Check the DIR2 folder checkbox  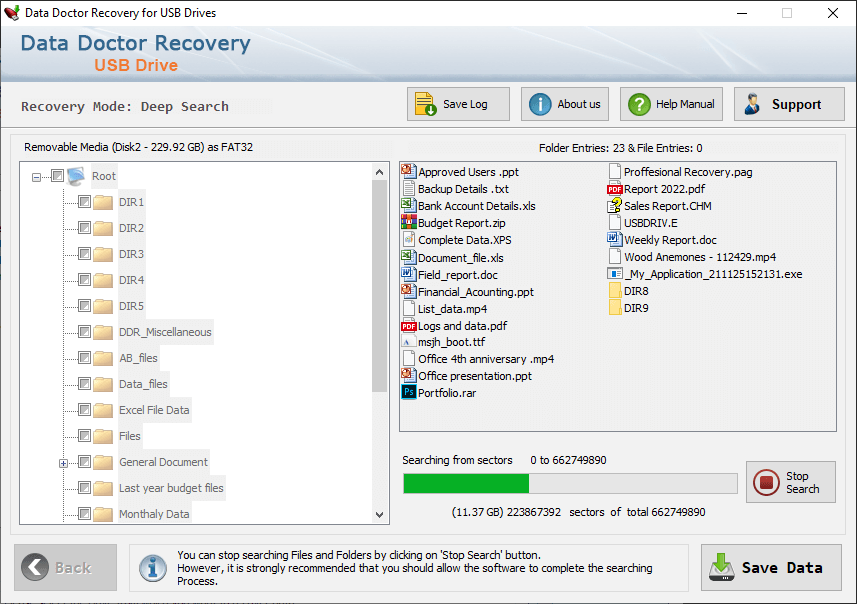[84, 227]
